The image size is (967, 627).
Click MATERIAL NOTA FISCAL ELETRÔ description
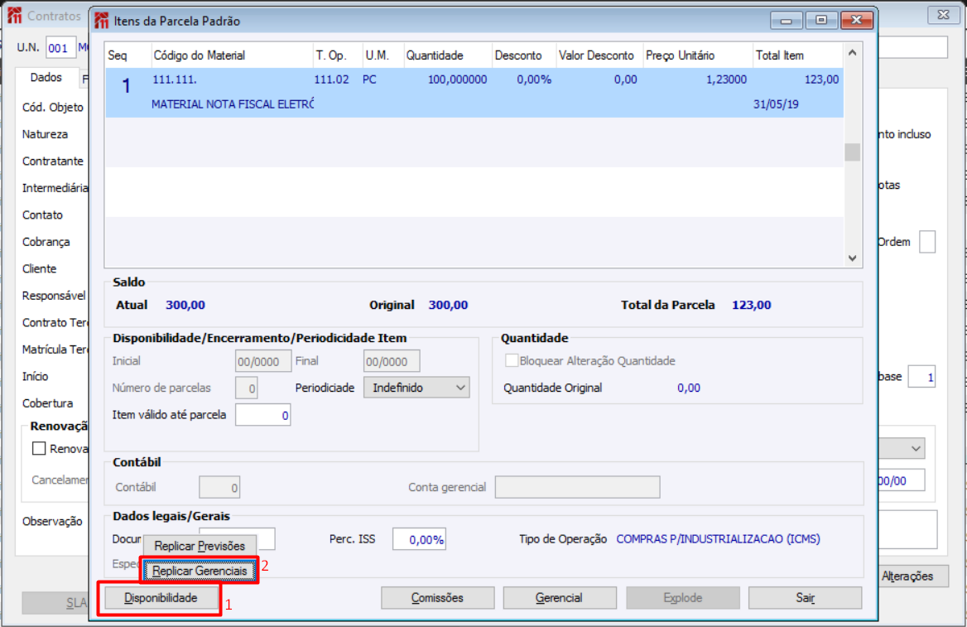[232, 104]
